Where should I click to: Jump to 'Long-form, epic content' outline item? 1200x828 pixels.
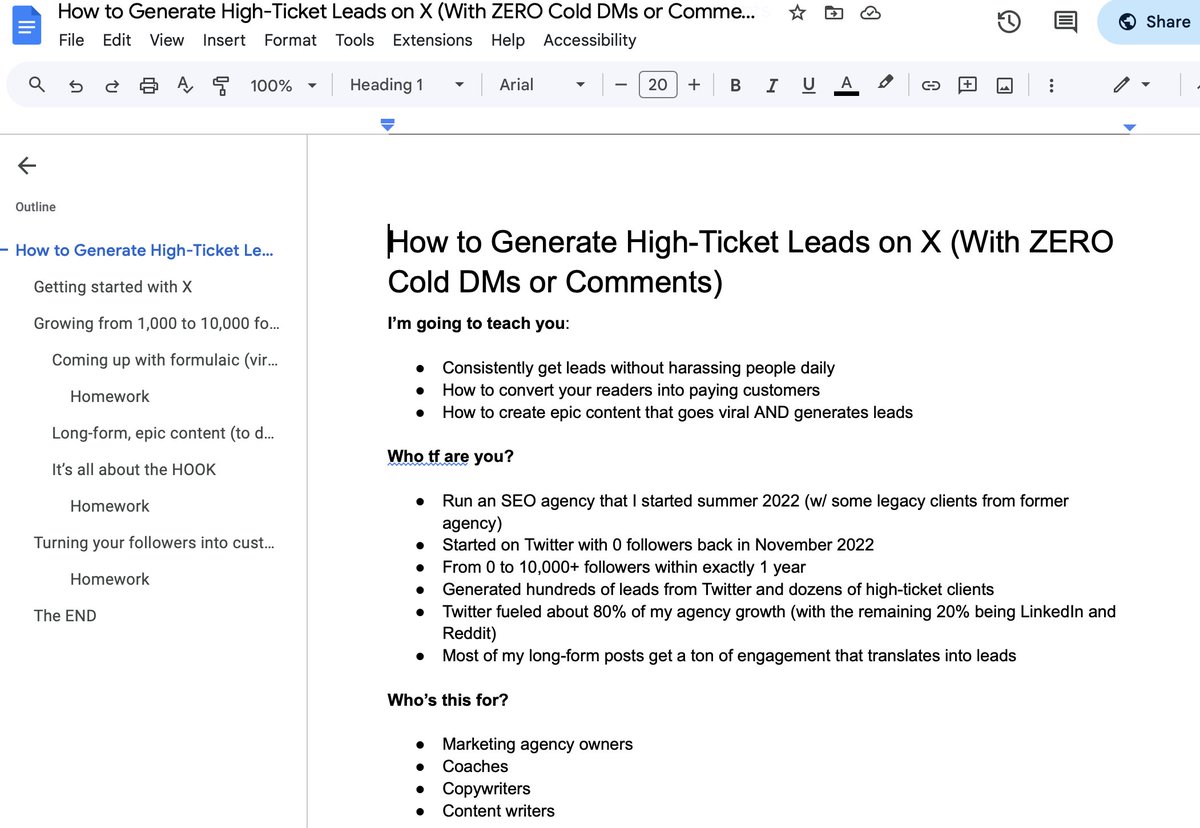tap(163, 433)
